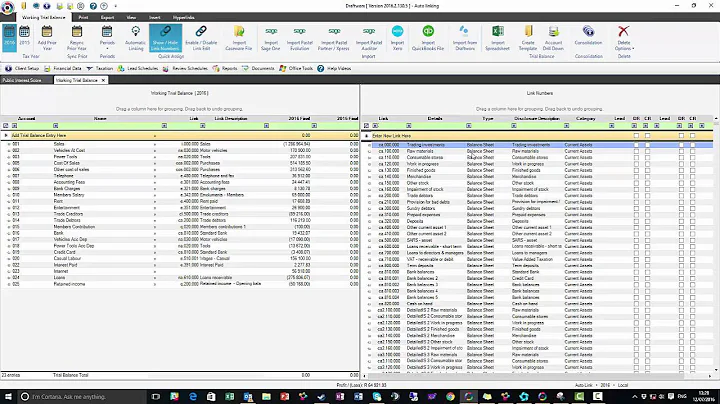Image resolution: width=720 pixels, height=404 pixels.
Task: Open the Windows Start menu
Action: click(x=8, y=397)
